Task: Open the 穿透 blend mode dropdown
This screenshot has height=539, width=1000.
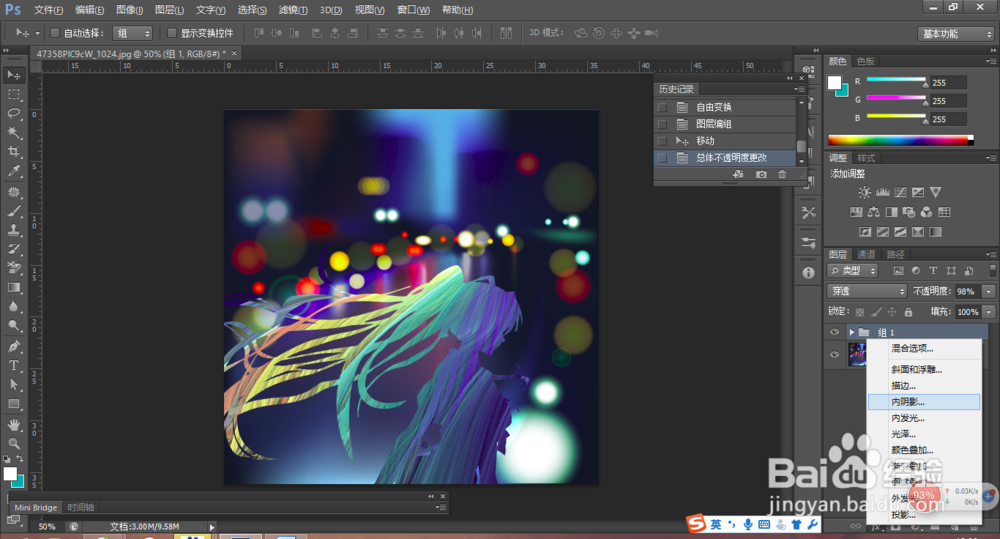Action: point(867,291)
